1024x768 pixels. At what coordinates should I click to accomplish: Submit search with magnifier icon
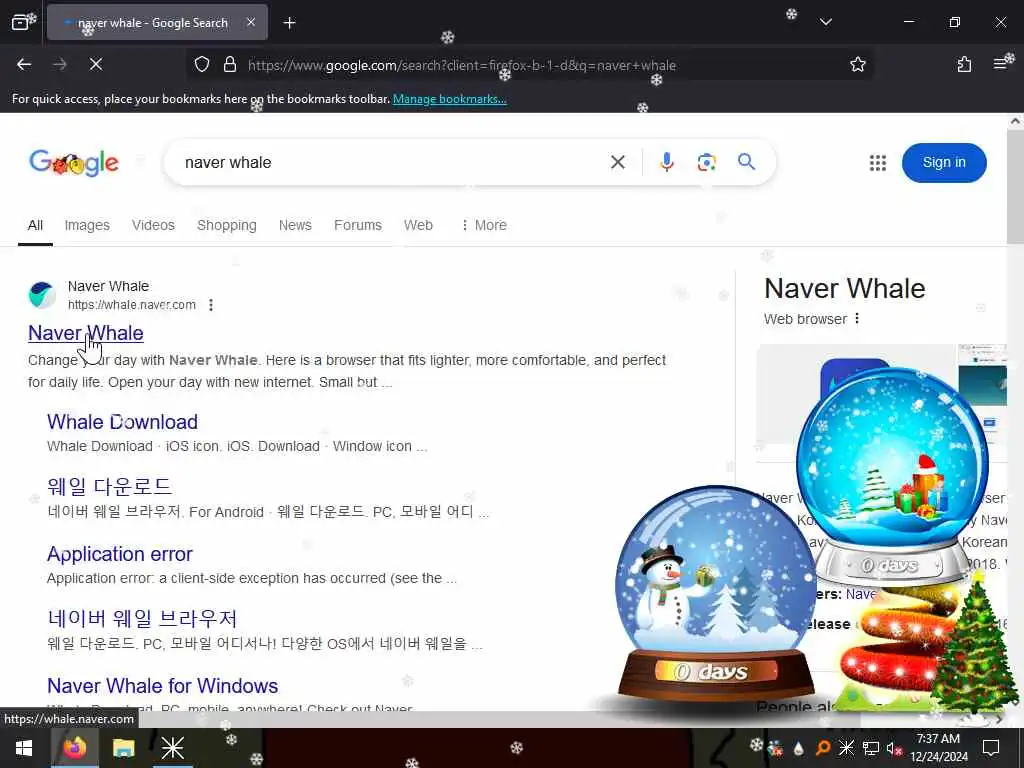746,161
